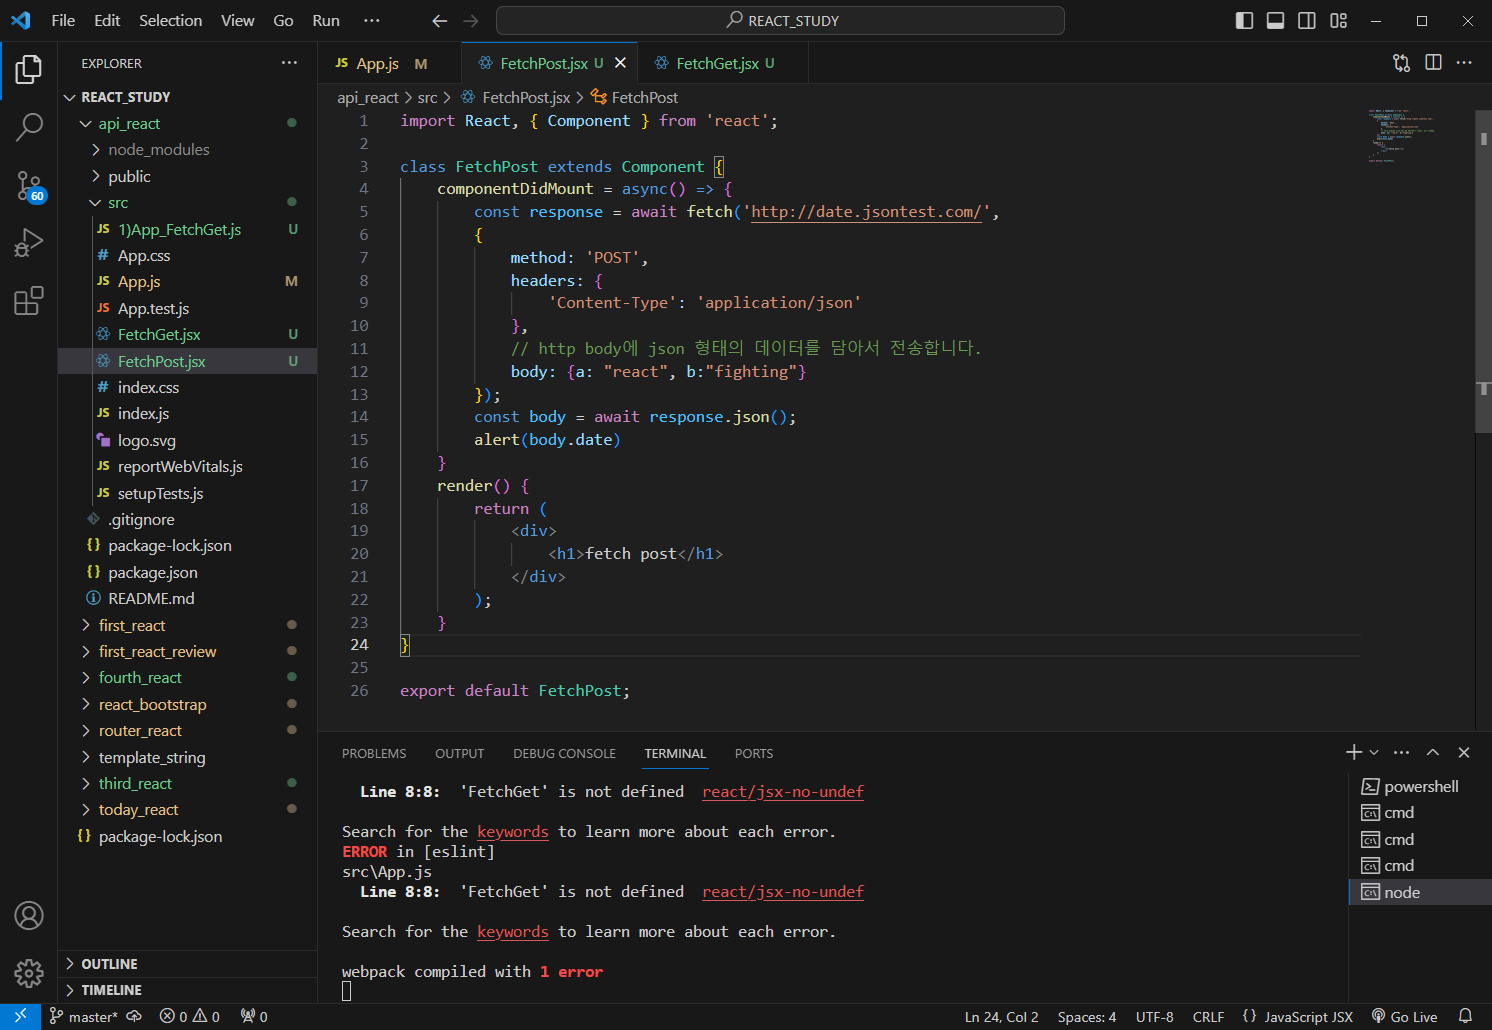Screen dimensions: 1492x1030
Task: Split the editor to the right
Action: pyautogui.click(x=1433, y=63)
